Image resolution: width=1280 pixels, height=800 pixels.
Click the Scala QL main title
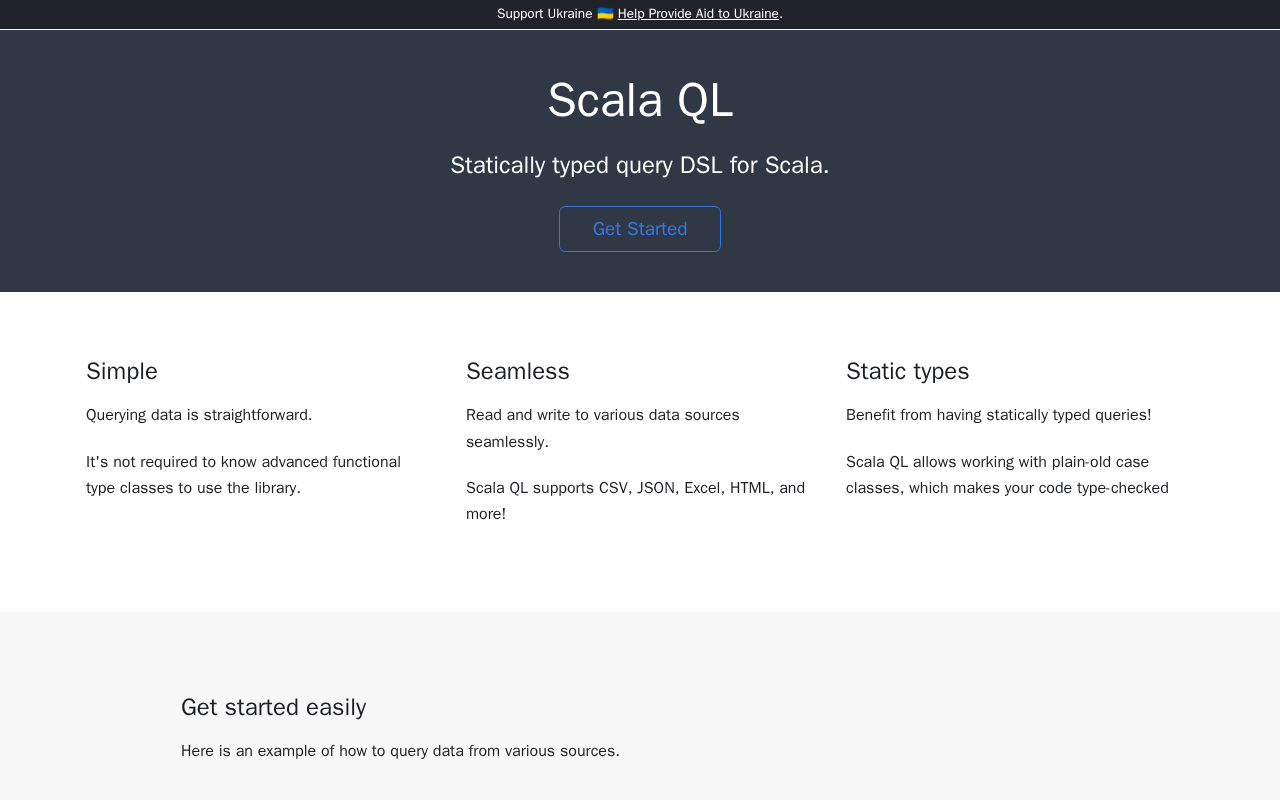[640, 101]
